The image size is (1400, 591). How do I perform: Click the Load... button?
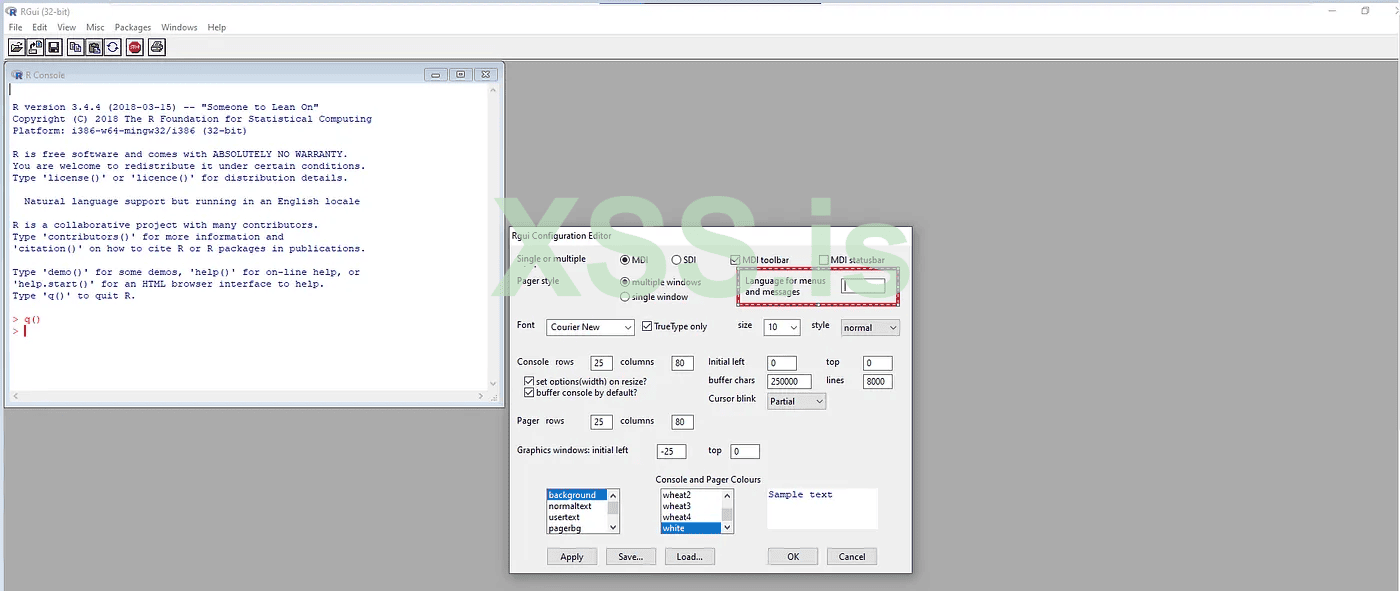(x=690, y=556)
